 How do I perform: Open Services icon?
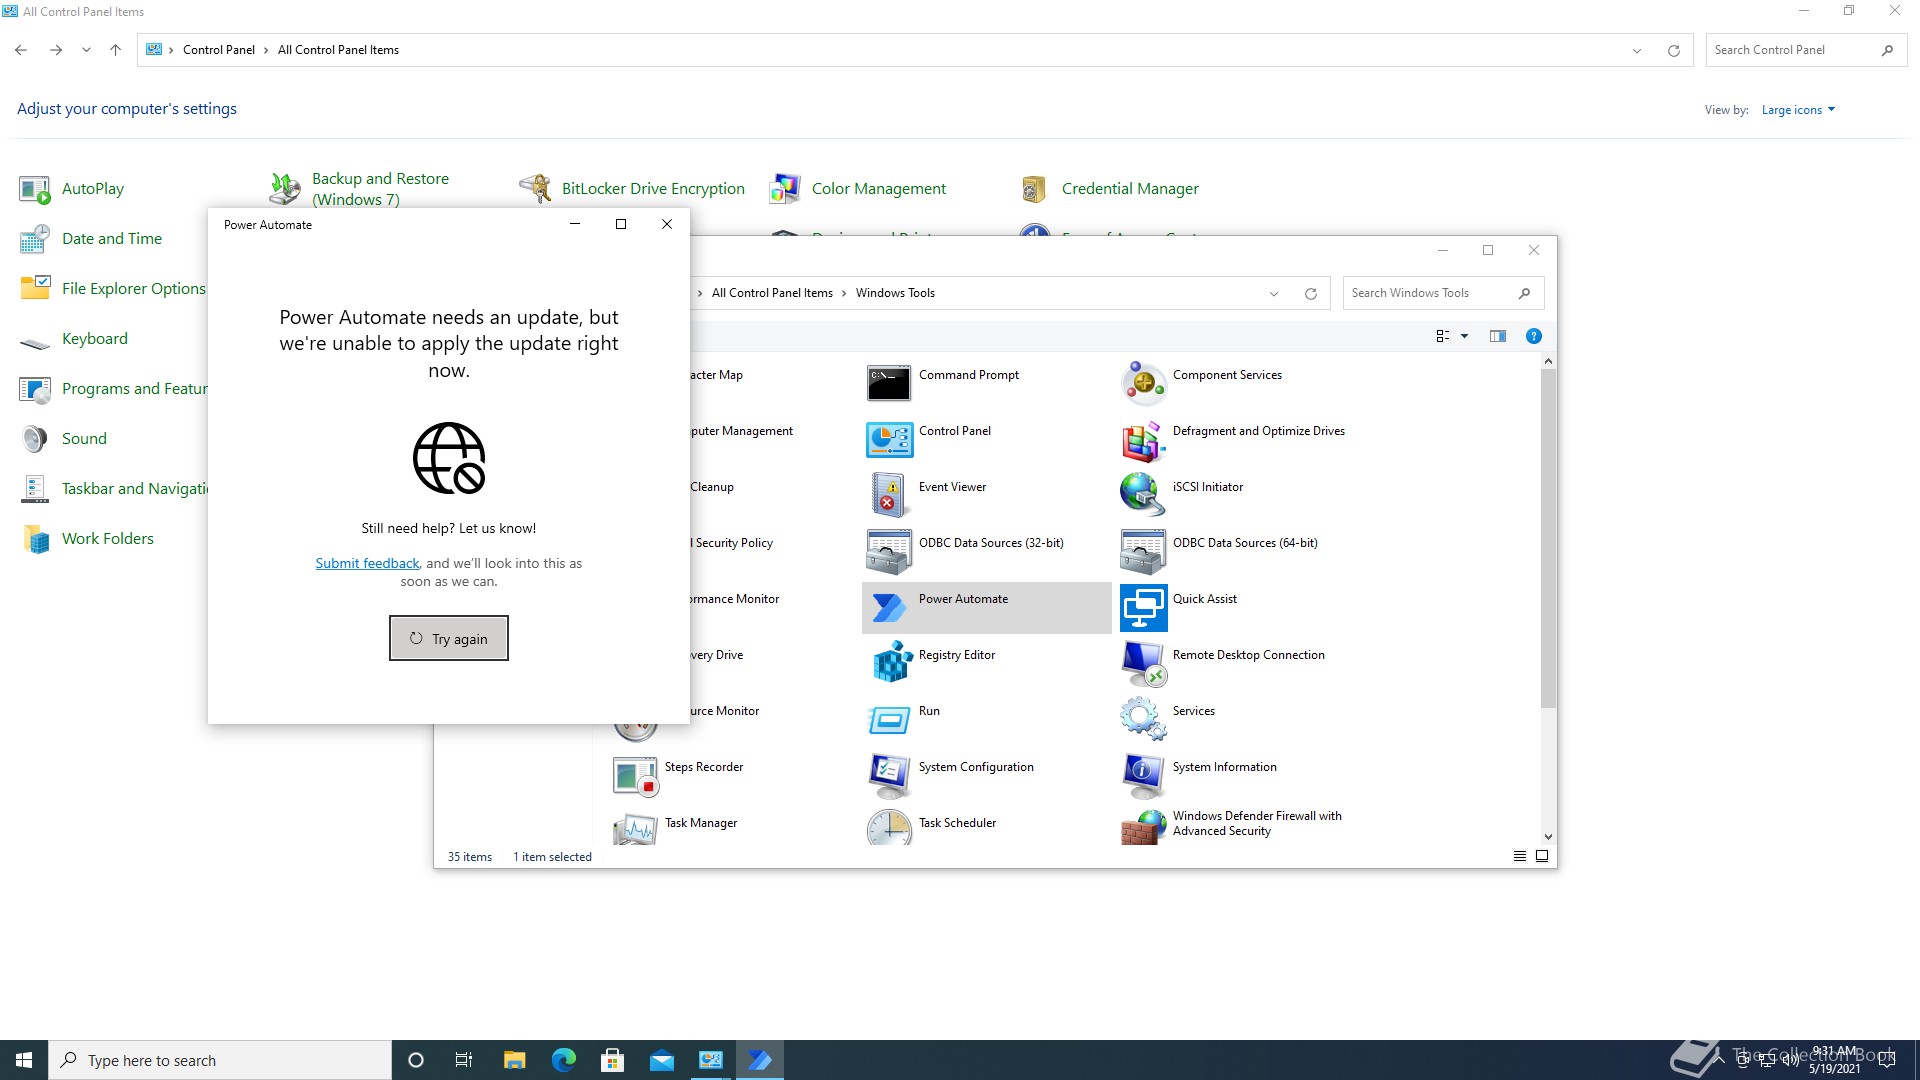tap(1143, 719)
